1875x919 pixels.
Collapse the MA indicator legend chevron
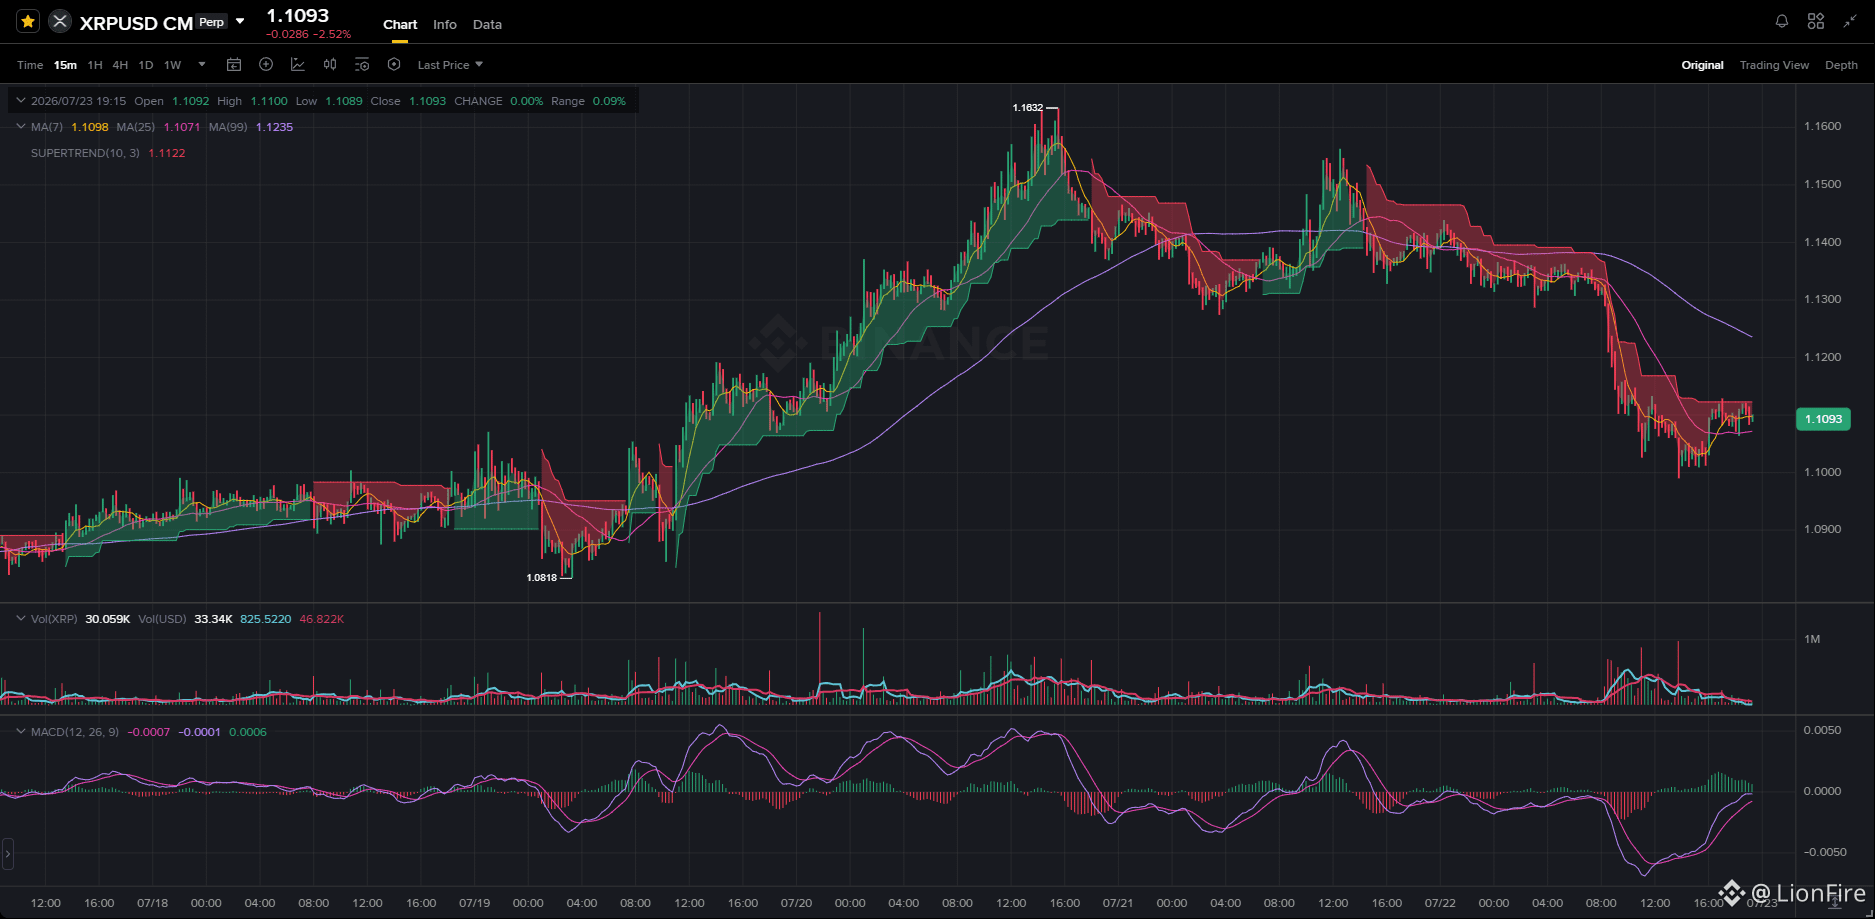20,127
